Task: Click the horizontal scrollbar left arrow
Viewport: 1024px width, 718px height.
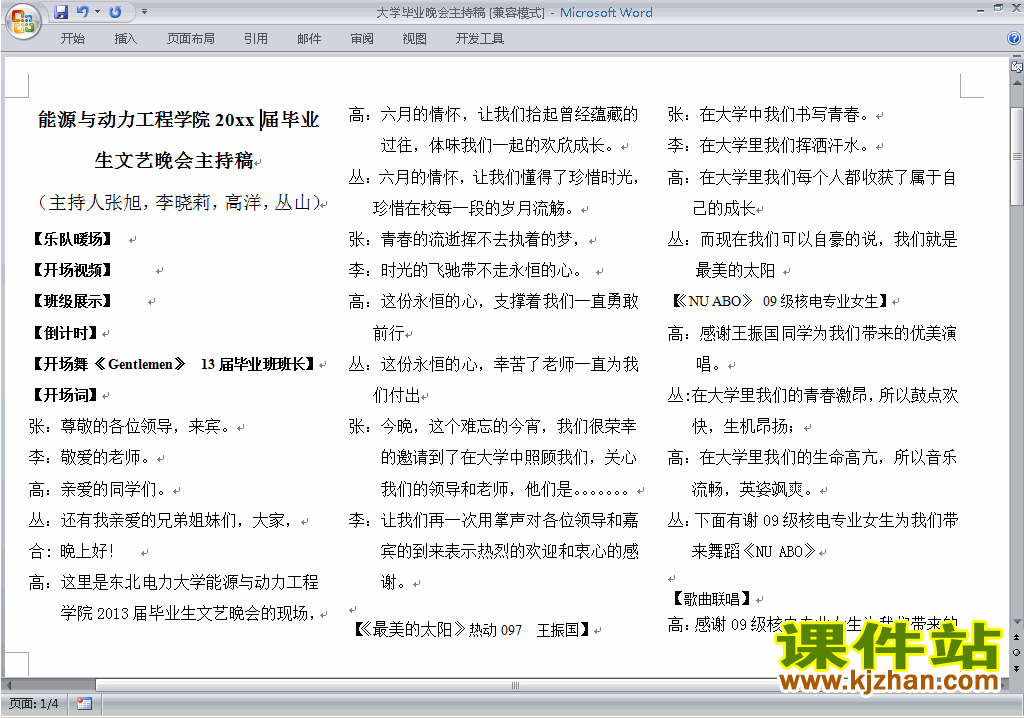Action: tap(8, 685)
